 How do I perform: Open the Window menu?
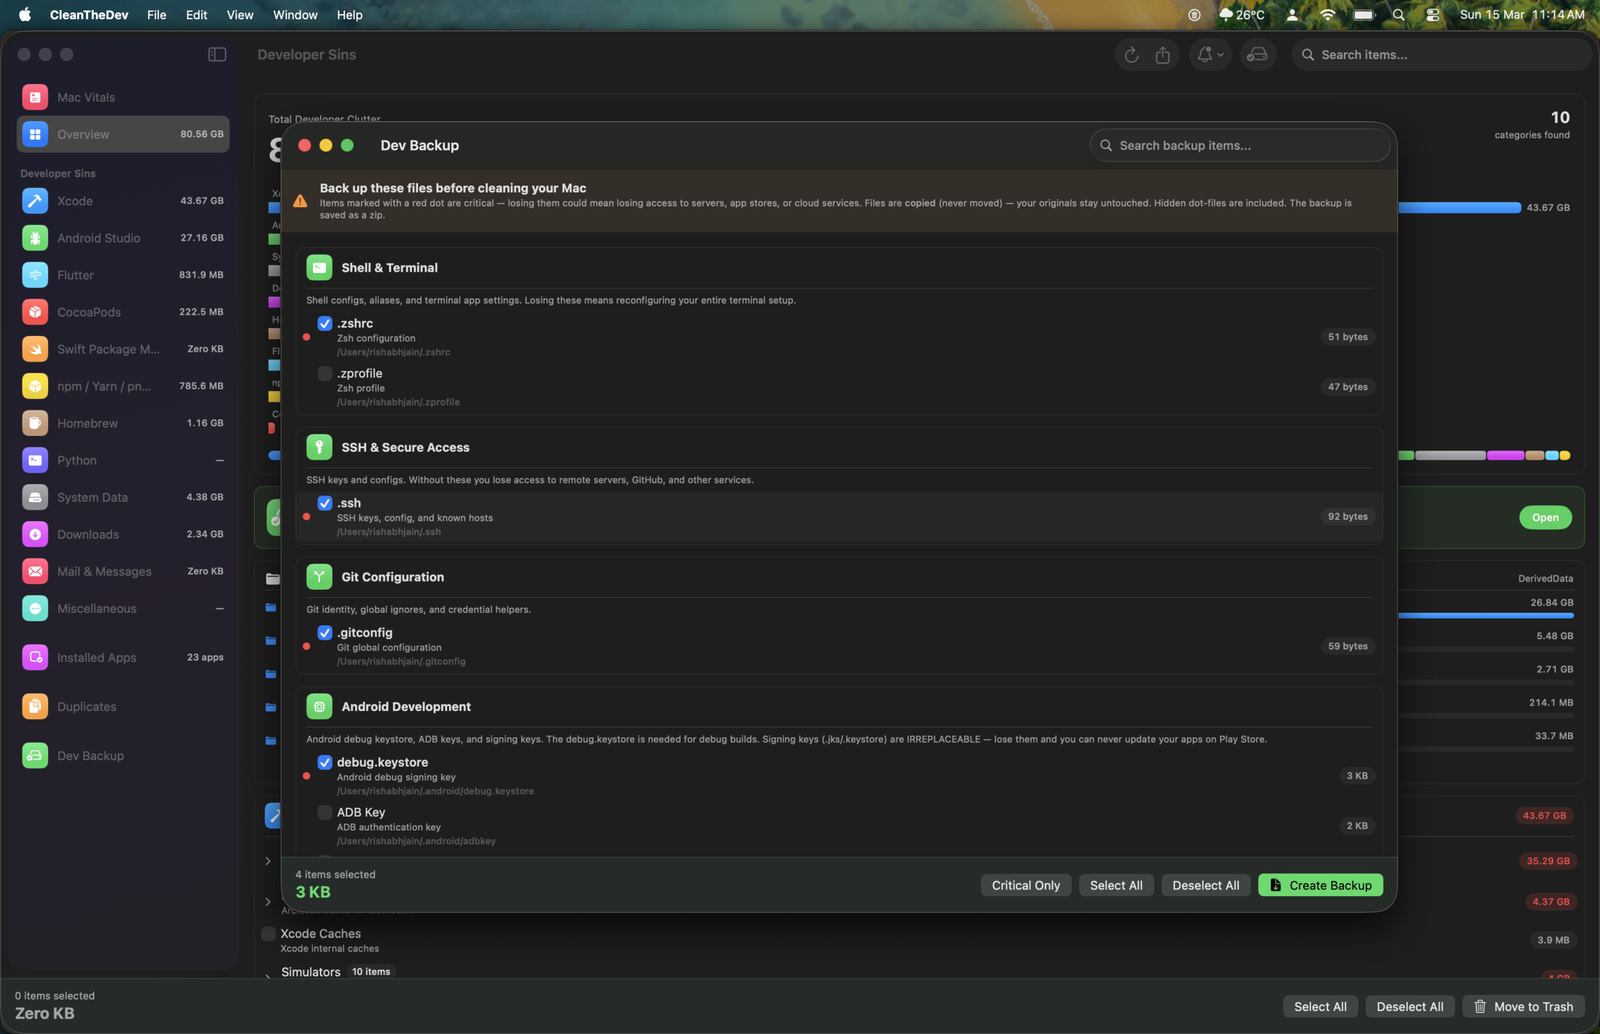tap(294, 14)
